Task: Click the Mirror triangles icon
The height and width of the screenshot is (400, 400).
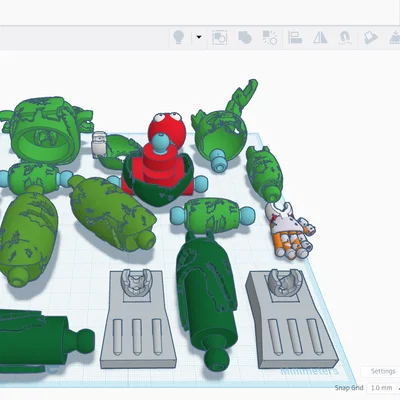Action: pos(320,37)
